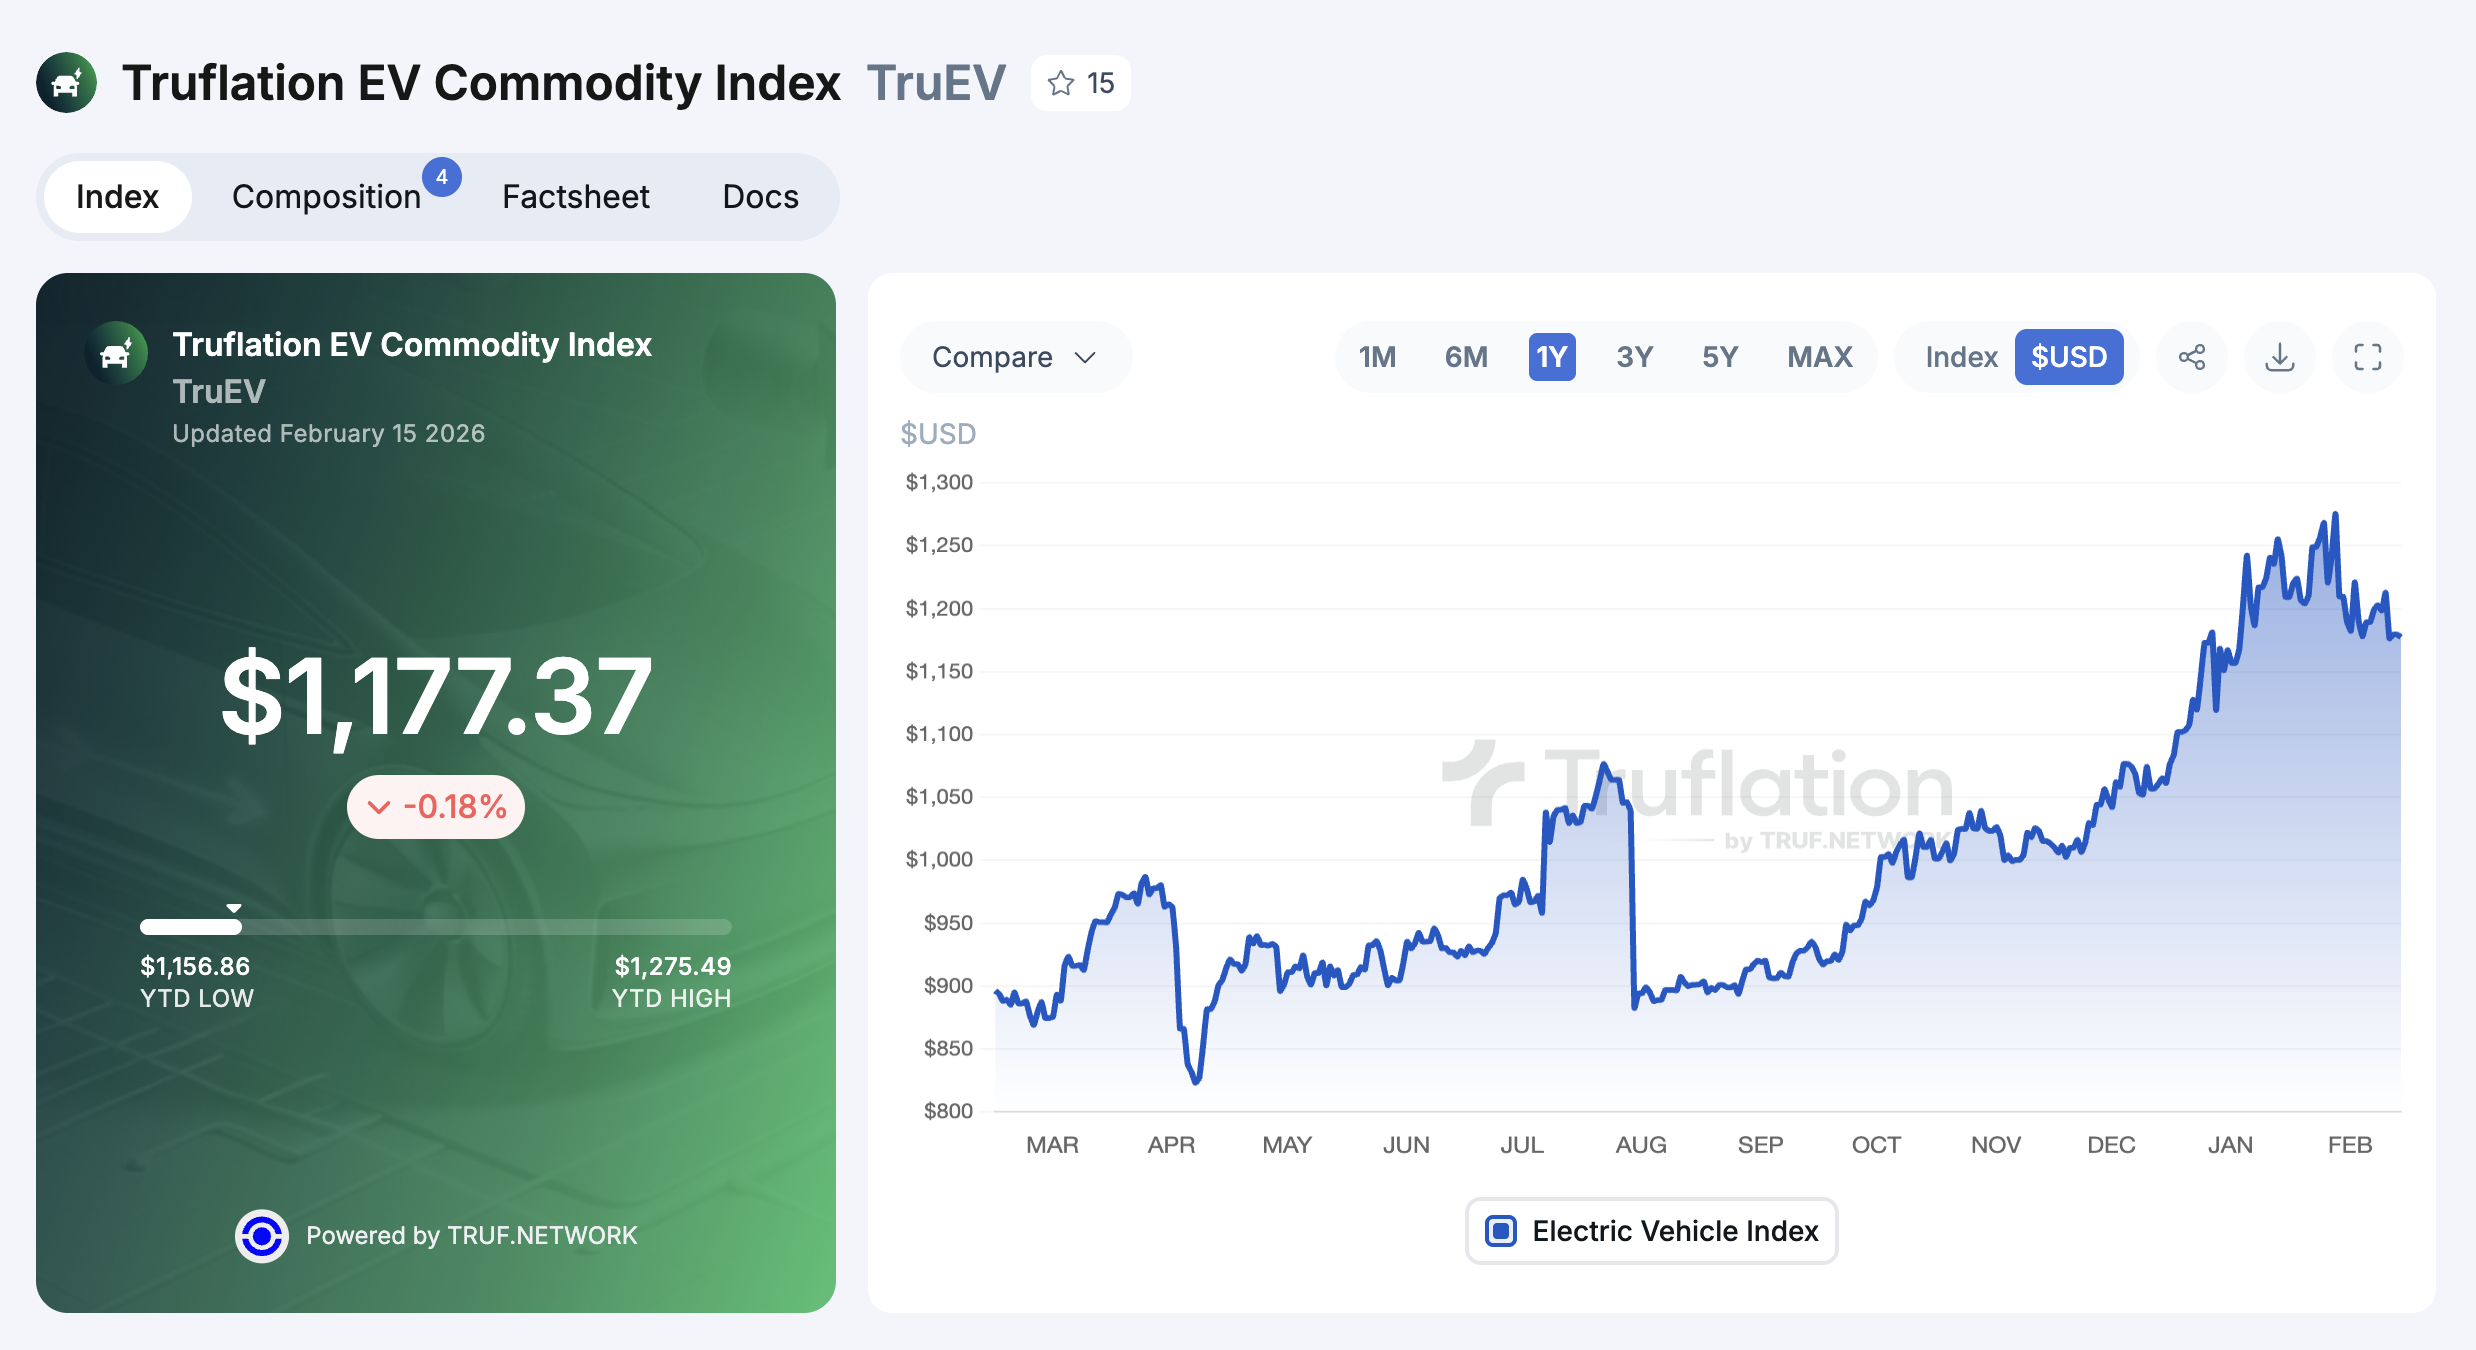Switch to the Composition tab
This screenshot has width=2476, height=1350.
[x=327, y=196]
